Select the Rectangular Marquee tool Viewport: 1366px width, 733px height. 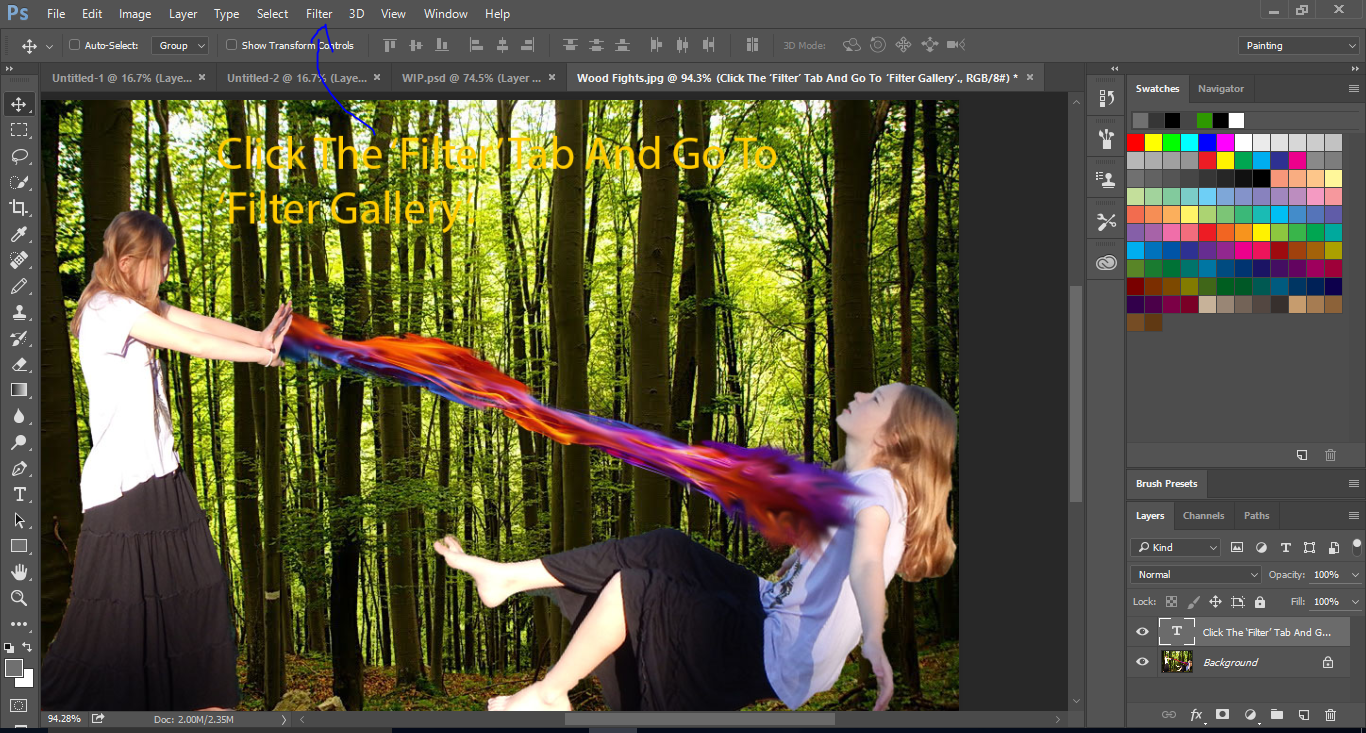point(19,130)
